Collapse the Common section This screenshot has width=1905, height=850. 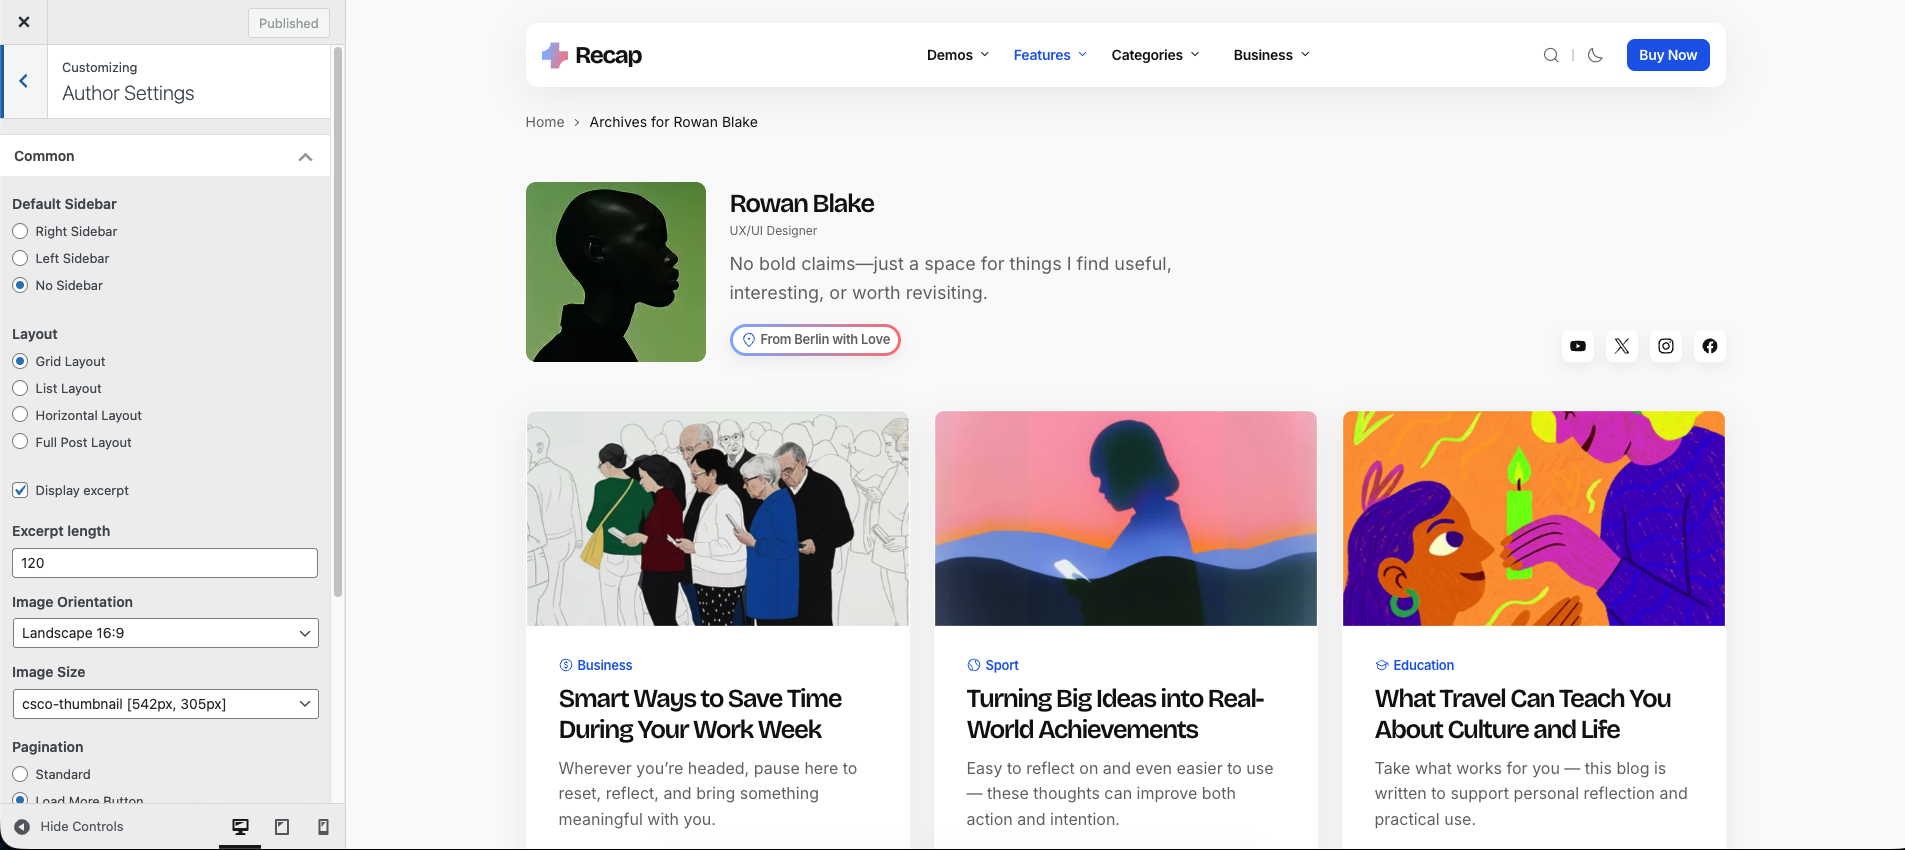tap(305, 157)
